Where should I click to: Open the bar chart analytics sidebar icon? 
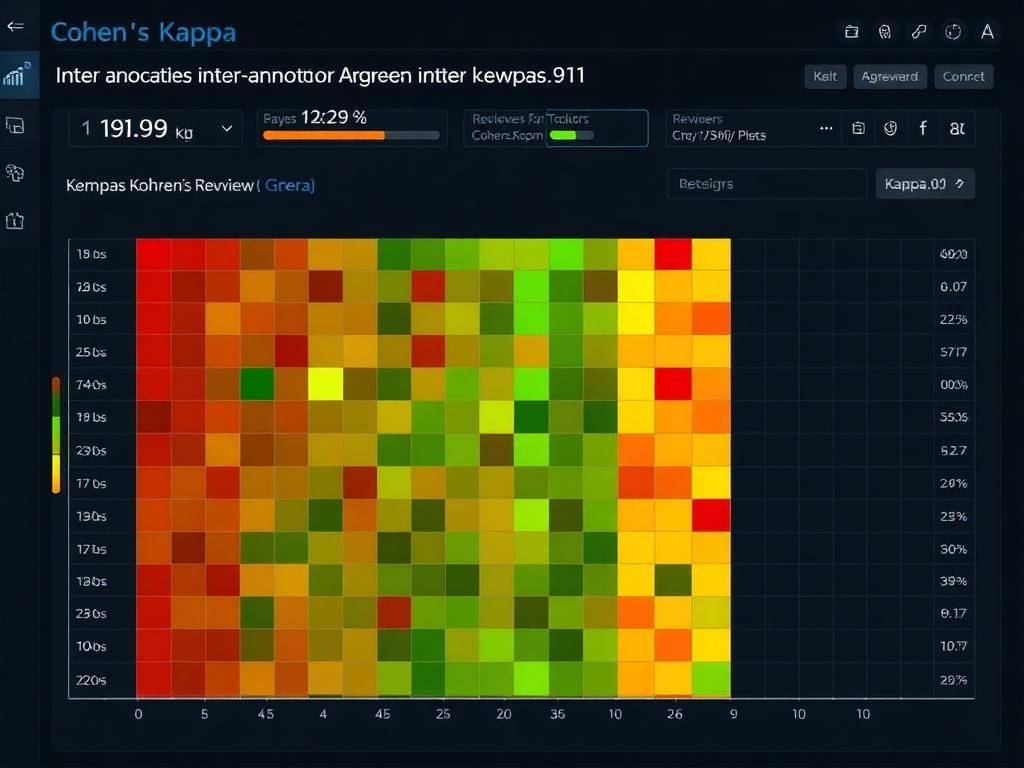point(17,74)
